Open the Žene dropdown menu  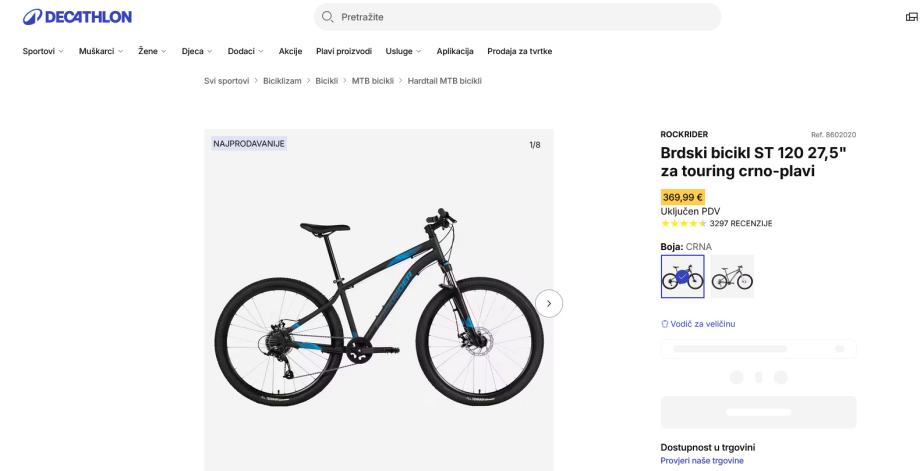pos(153,52)
